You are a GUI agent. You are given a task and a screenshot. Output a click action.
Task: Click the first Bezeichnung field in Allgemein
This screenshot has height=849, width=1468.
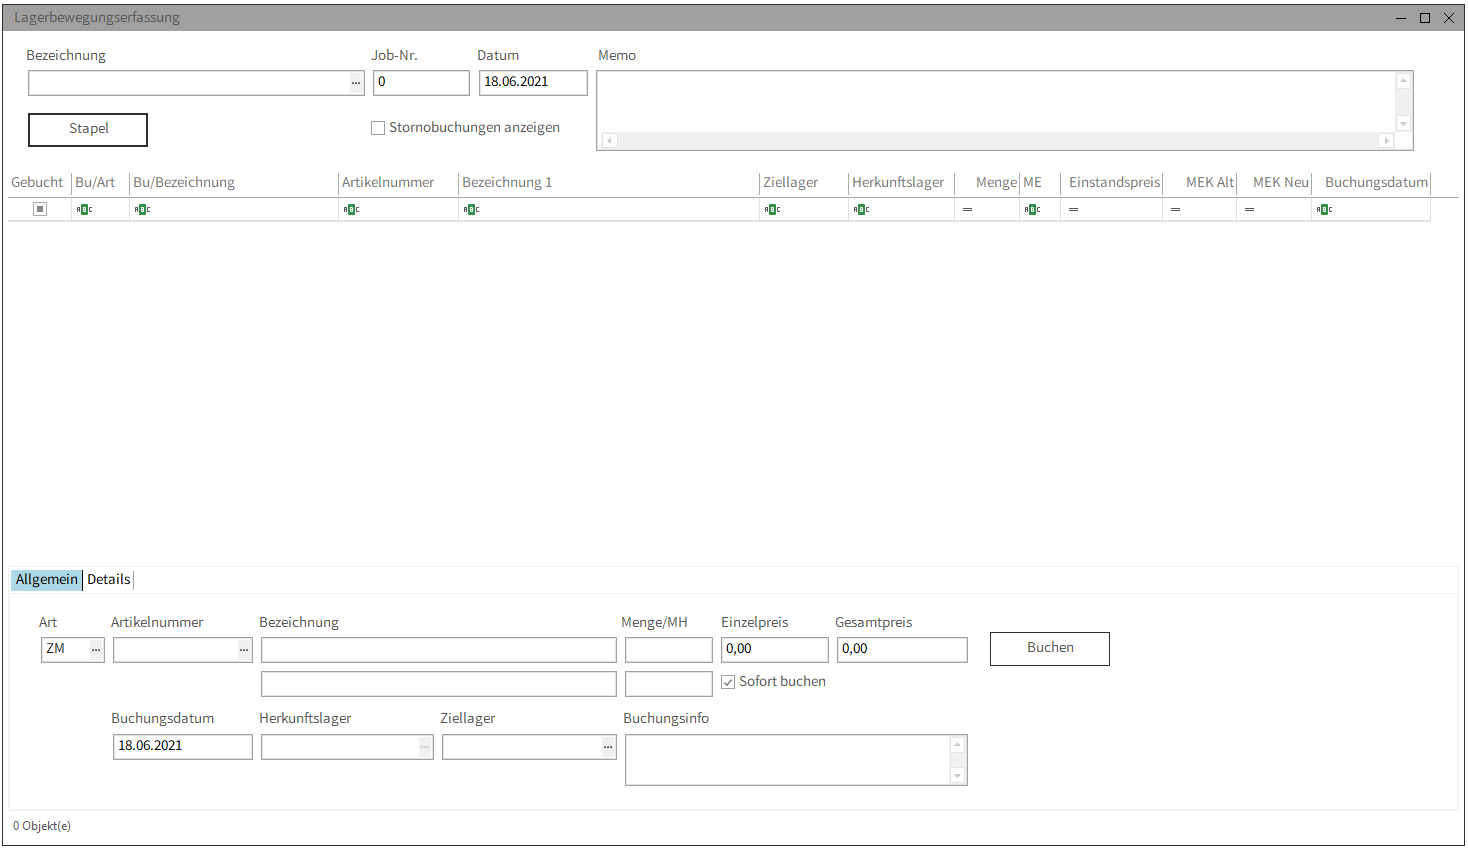click(x=439, y=650)
